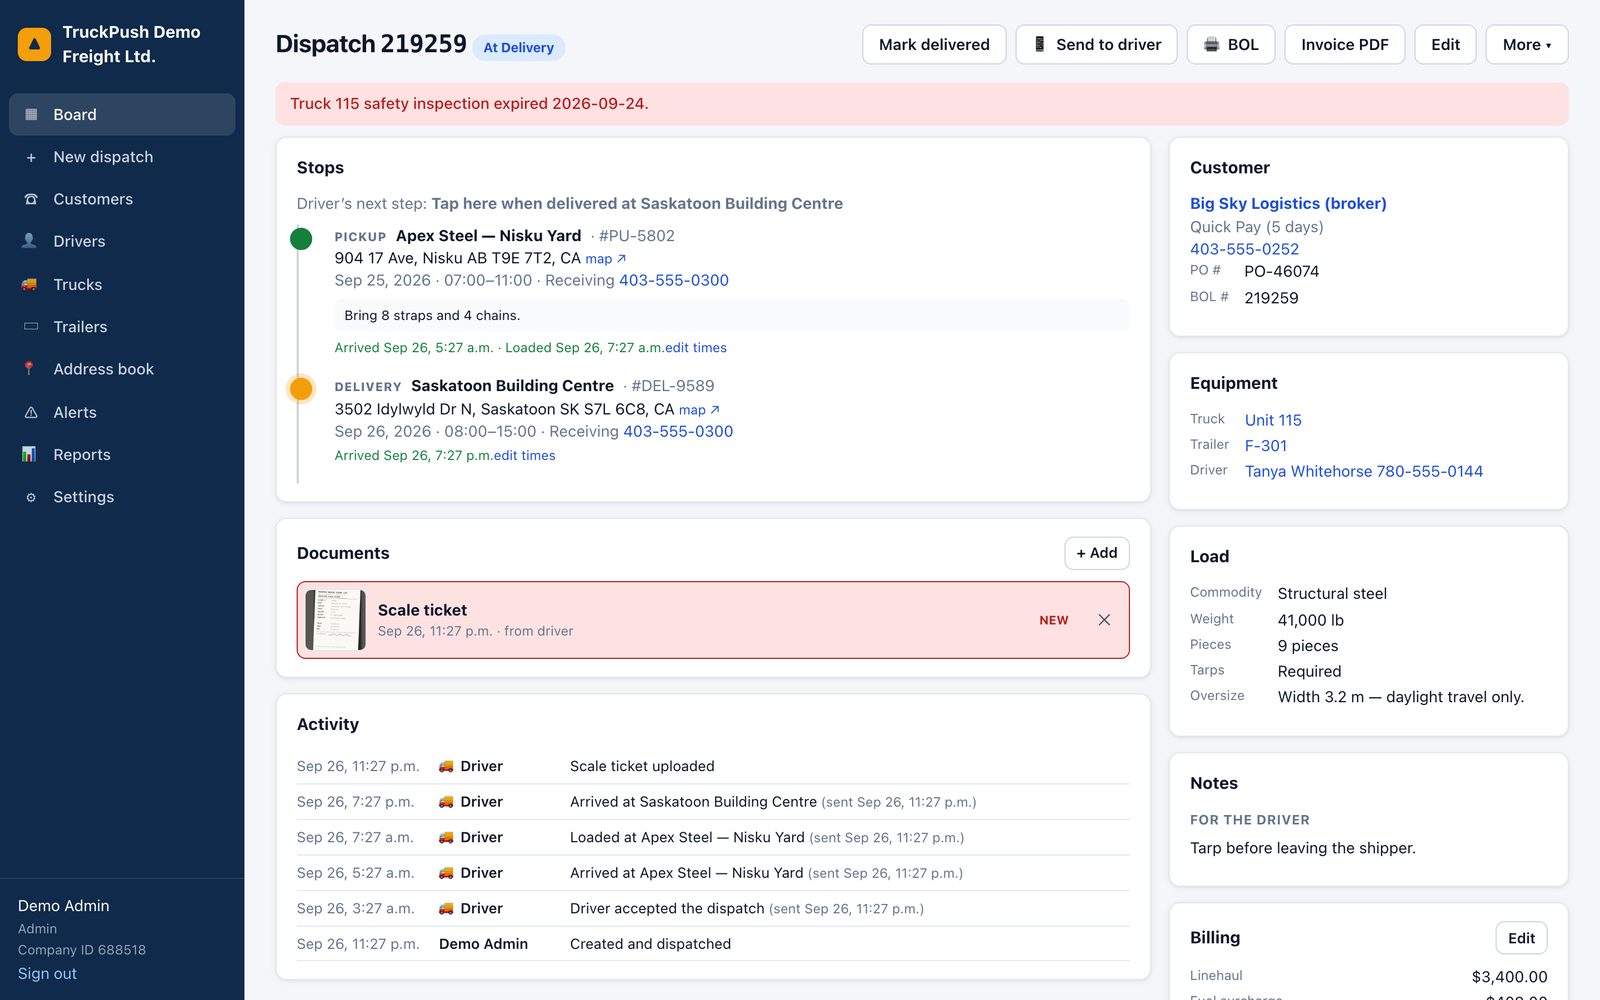This screenshot has width=1600, height=1000.
Task: Open Address book via its pin icon
Action: point(29,369)
